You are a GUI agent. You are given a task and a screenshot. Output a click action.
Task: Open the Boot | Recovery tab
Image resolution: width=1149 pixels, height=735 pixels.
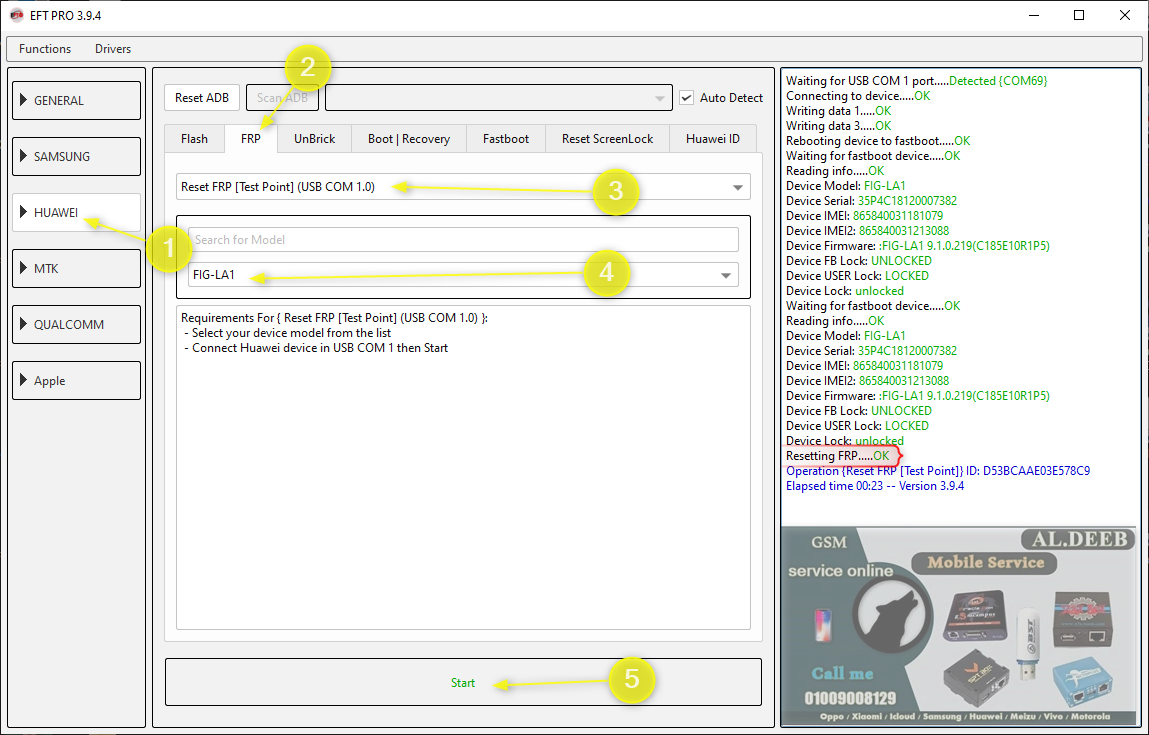tap(409, 138)
